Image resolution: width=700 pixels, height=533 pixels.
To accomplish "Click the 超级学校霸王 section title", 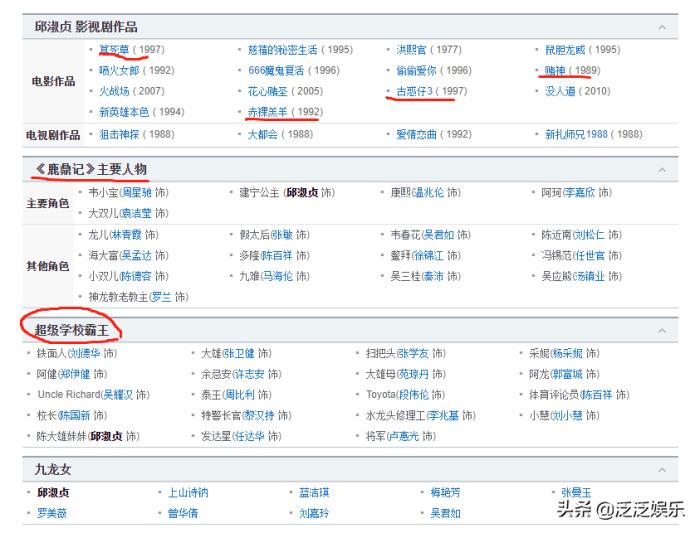I will coord(77,329).
